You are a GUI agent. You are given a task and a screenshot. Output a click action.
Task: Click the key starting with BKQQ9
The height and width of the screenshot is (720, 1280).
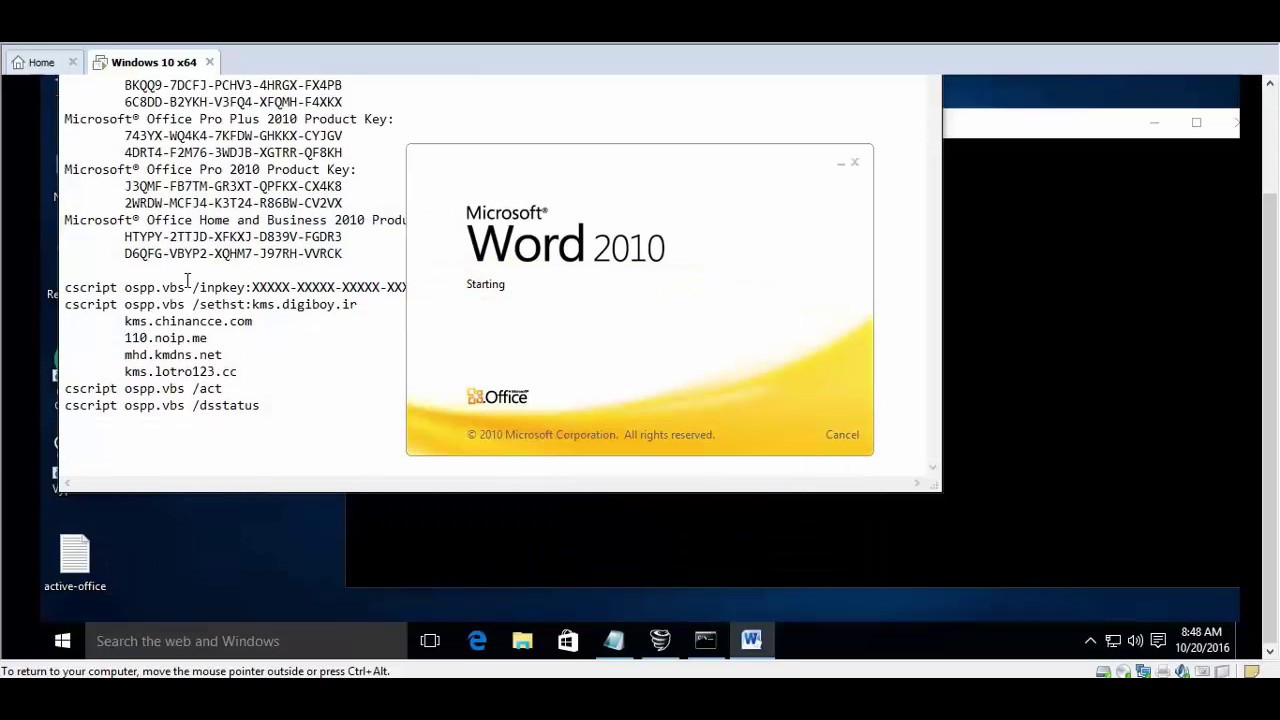pyautogui.click(x=233, y=85)
